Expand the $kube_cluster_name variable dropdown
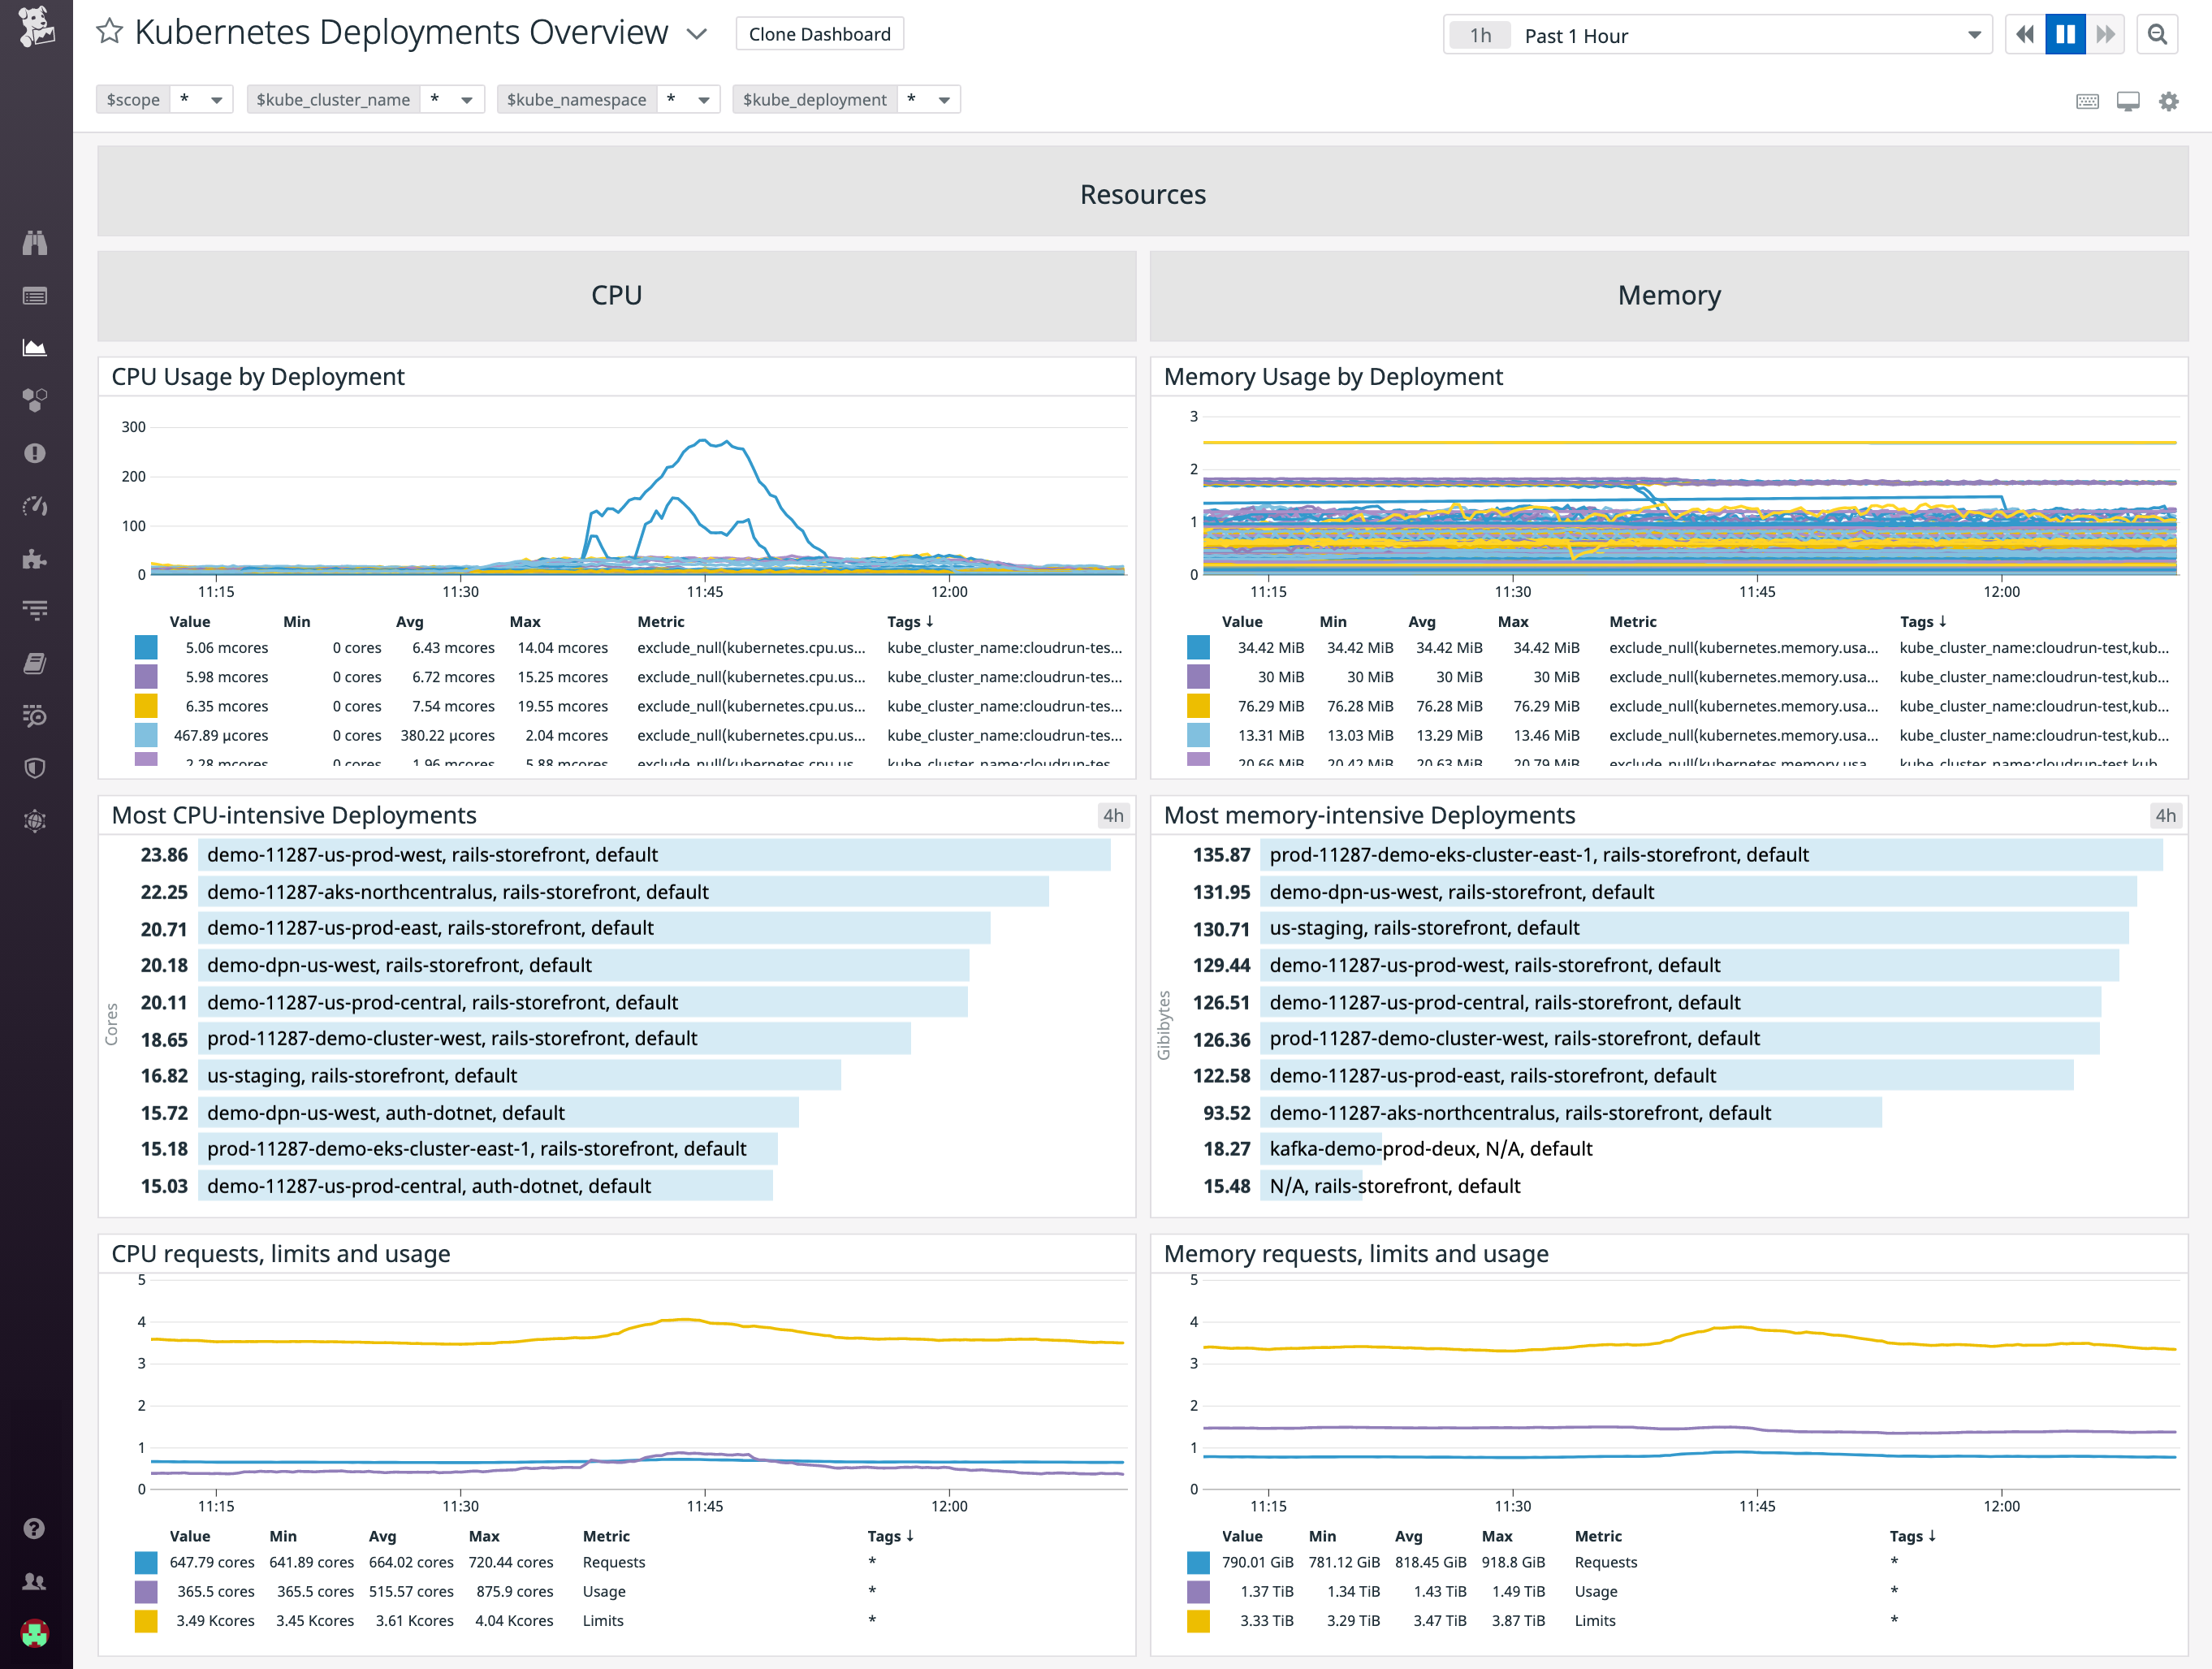The image size is (2212, 1669). (x=466, y=99)
